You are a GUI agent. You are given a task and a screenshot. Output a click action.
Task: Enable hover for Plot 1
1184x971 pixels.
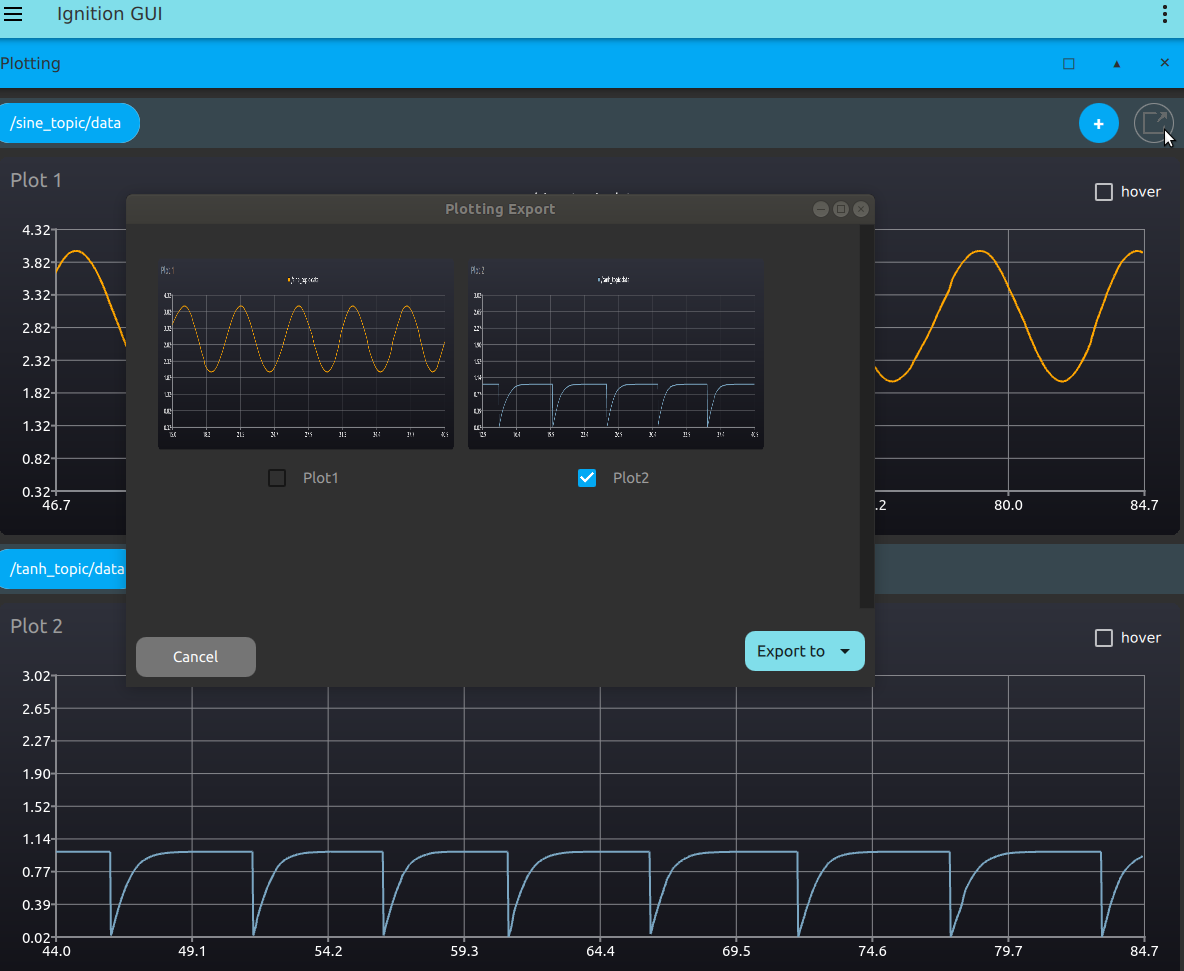tap(1104, 192)
